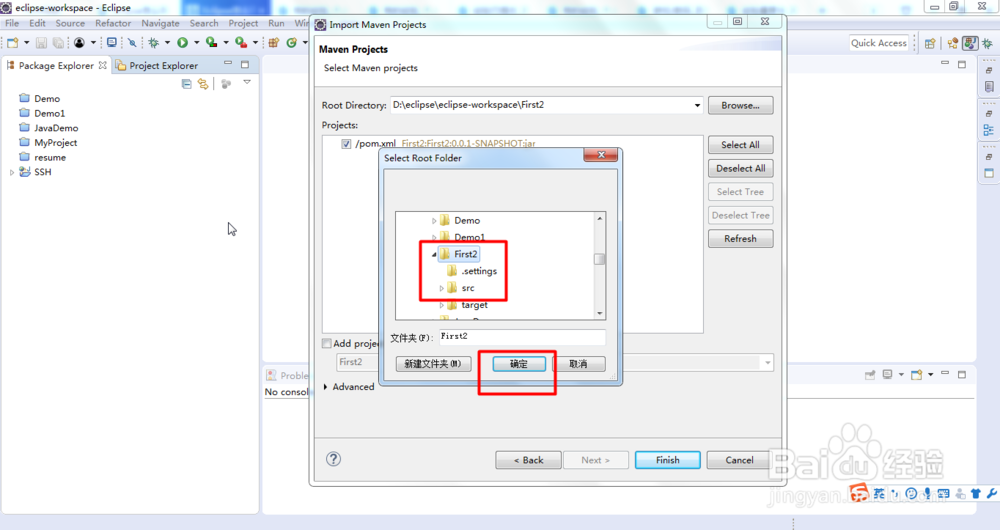Select the MyProject project in Package Explorer
The height and width of the screenshot is (530, 1000).
click(55, 143)
